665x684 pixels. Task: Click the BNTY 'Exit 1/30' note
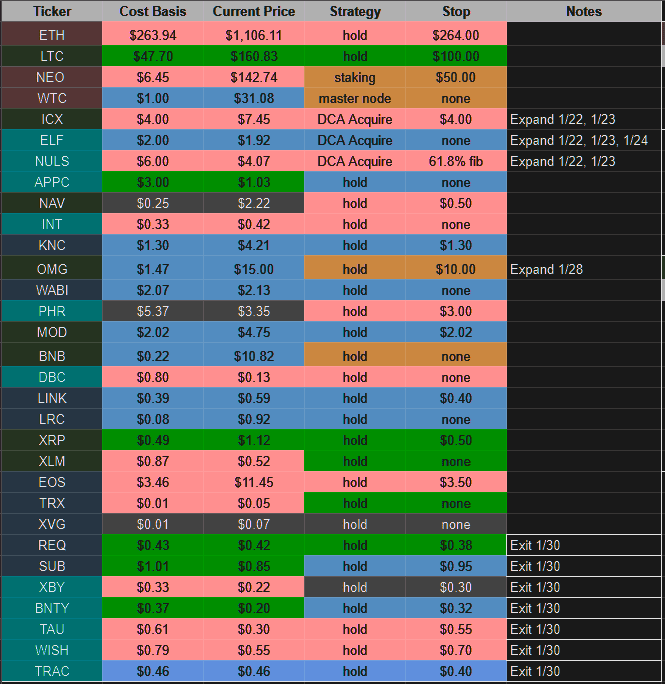pyautogui.click(x=584, y=608)
